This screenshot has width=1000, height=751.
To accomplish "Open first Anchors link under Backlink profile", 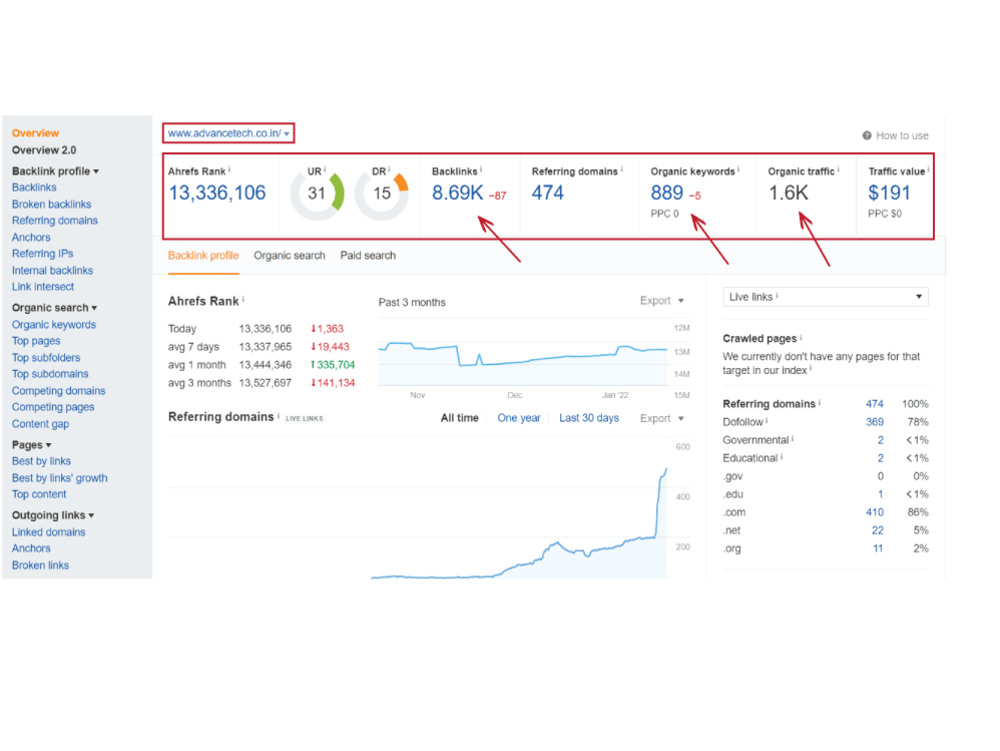I will tap(31, 237).
